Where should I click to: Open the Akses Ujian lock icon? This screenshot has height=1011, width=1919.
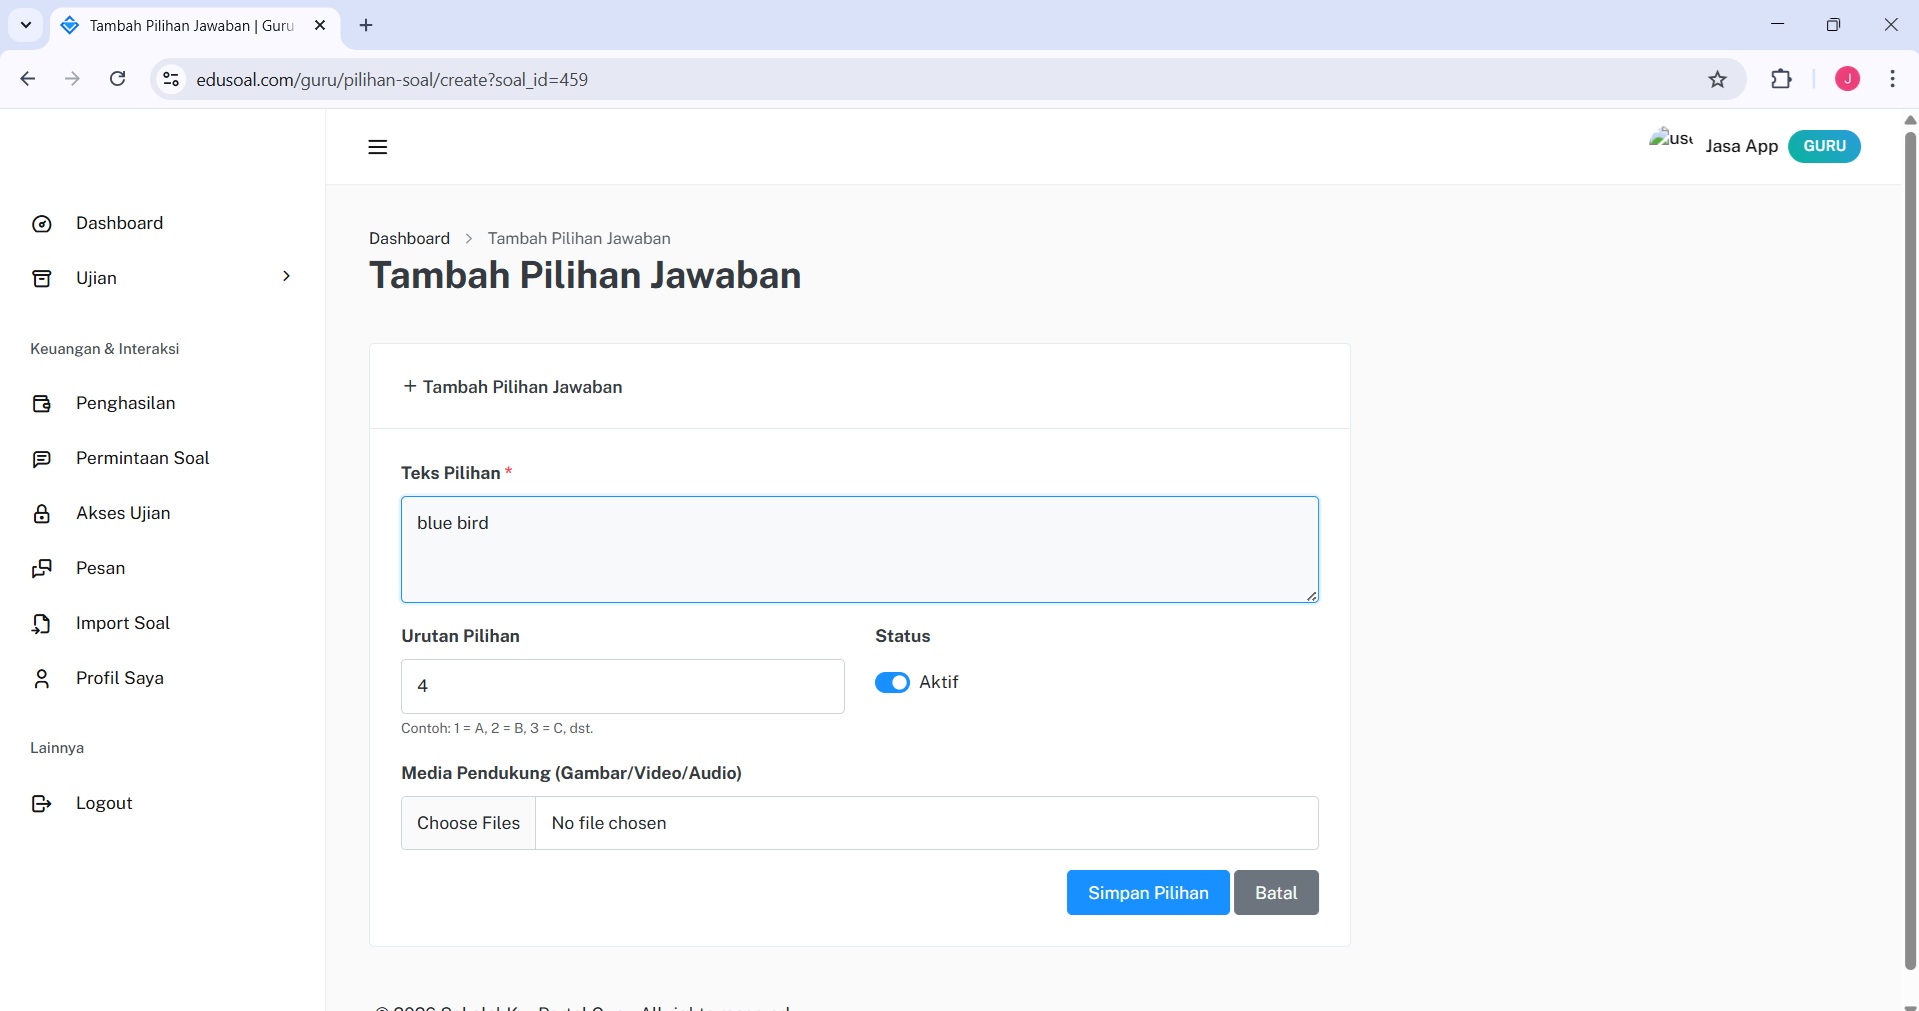coord(41,513)
